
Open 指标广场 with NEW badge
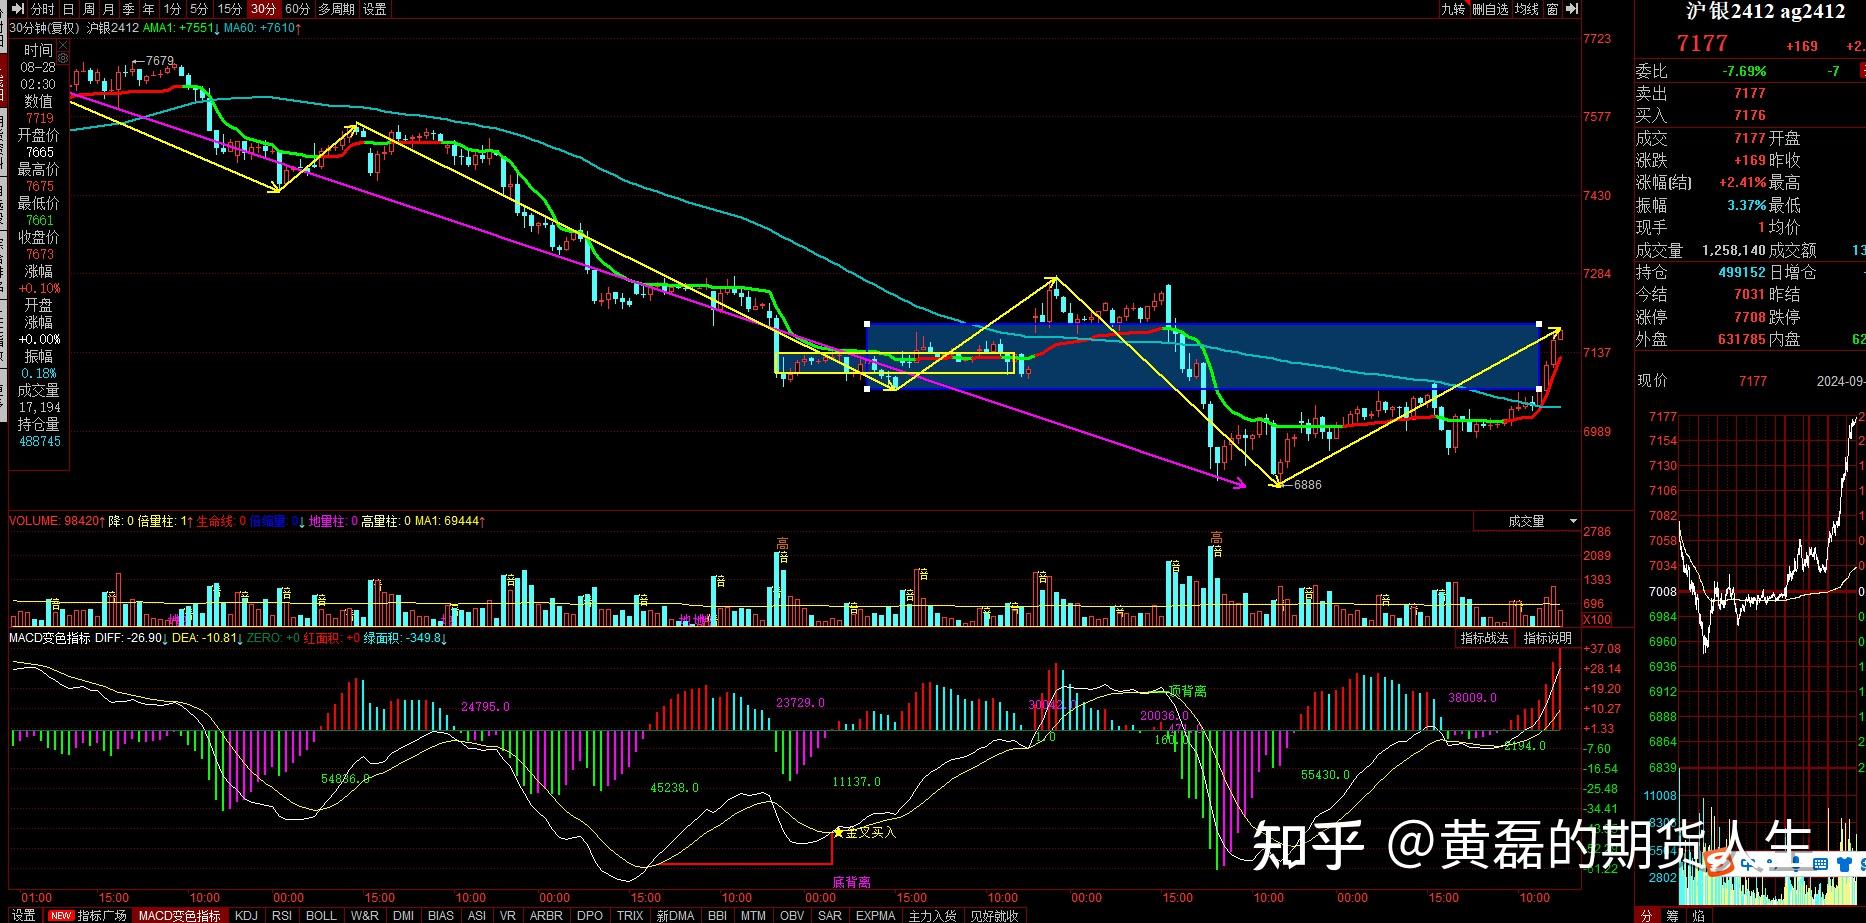click(89, 915)
